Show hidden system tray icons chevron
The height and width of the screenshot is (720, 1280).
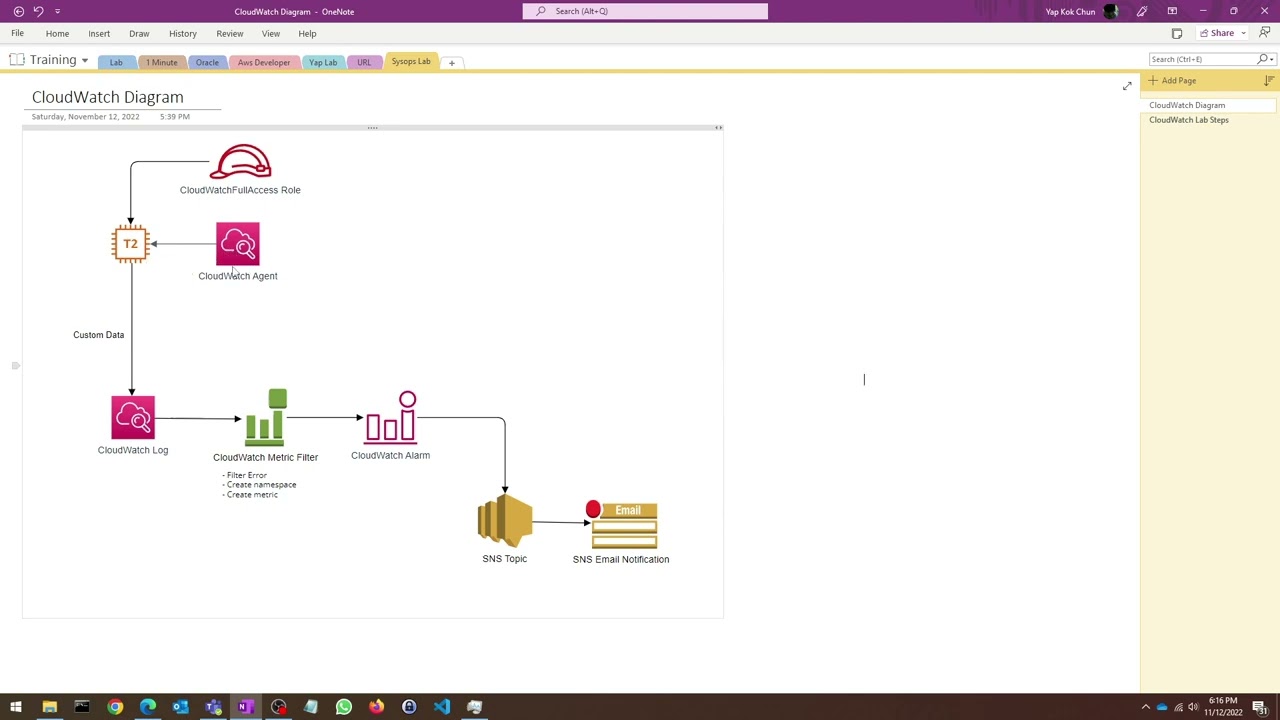pos(1145,707)
